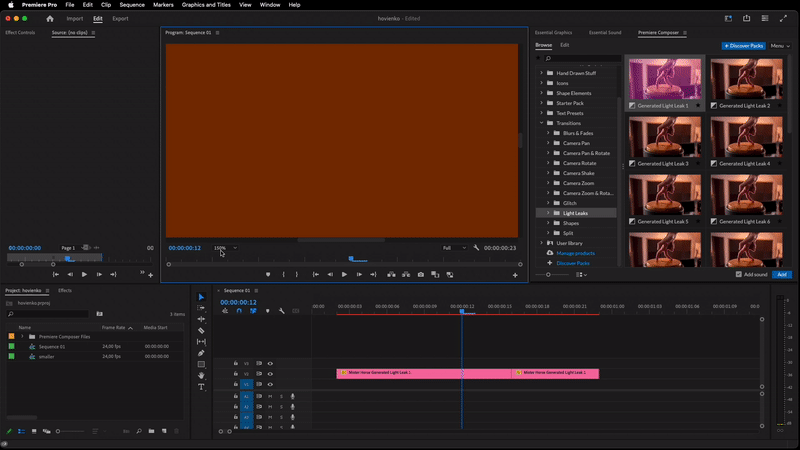Switch to the Effects panel tab
This screenshot has width=800, height=450.
pyautogui.click(x=65, y=290)
